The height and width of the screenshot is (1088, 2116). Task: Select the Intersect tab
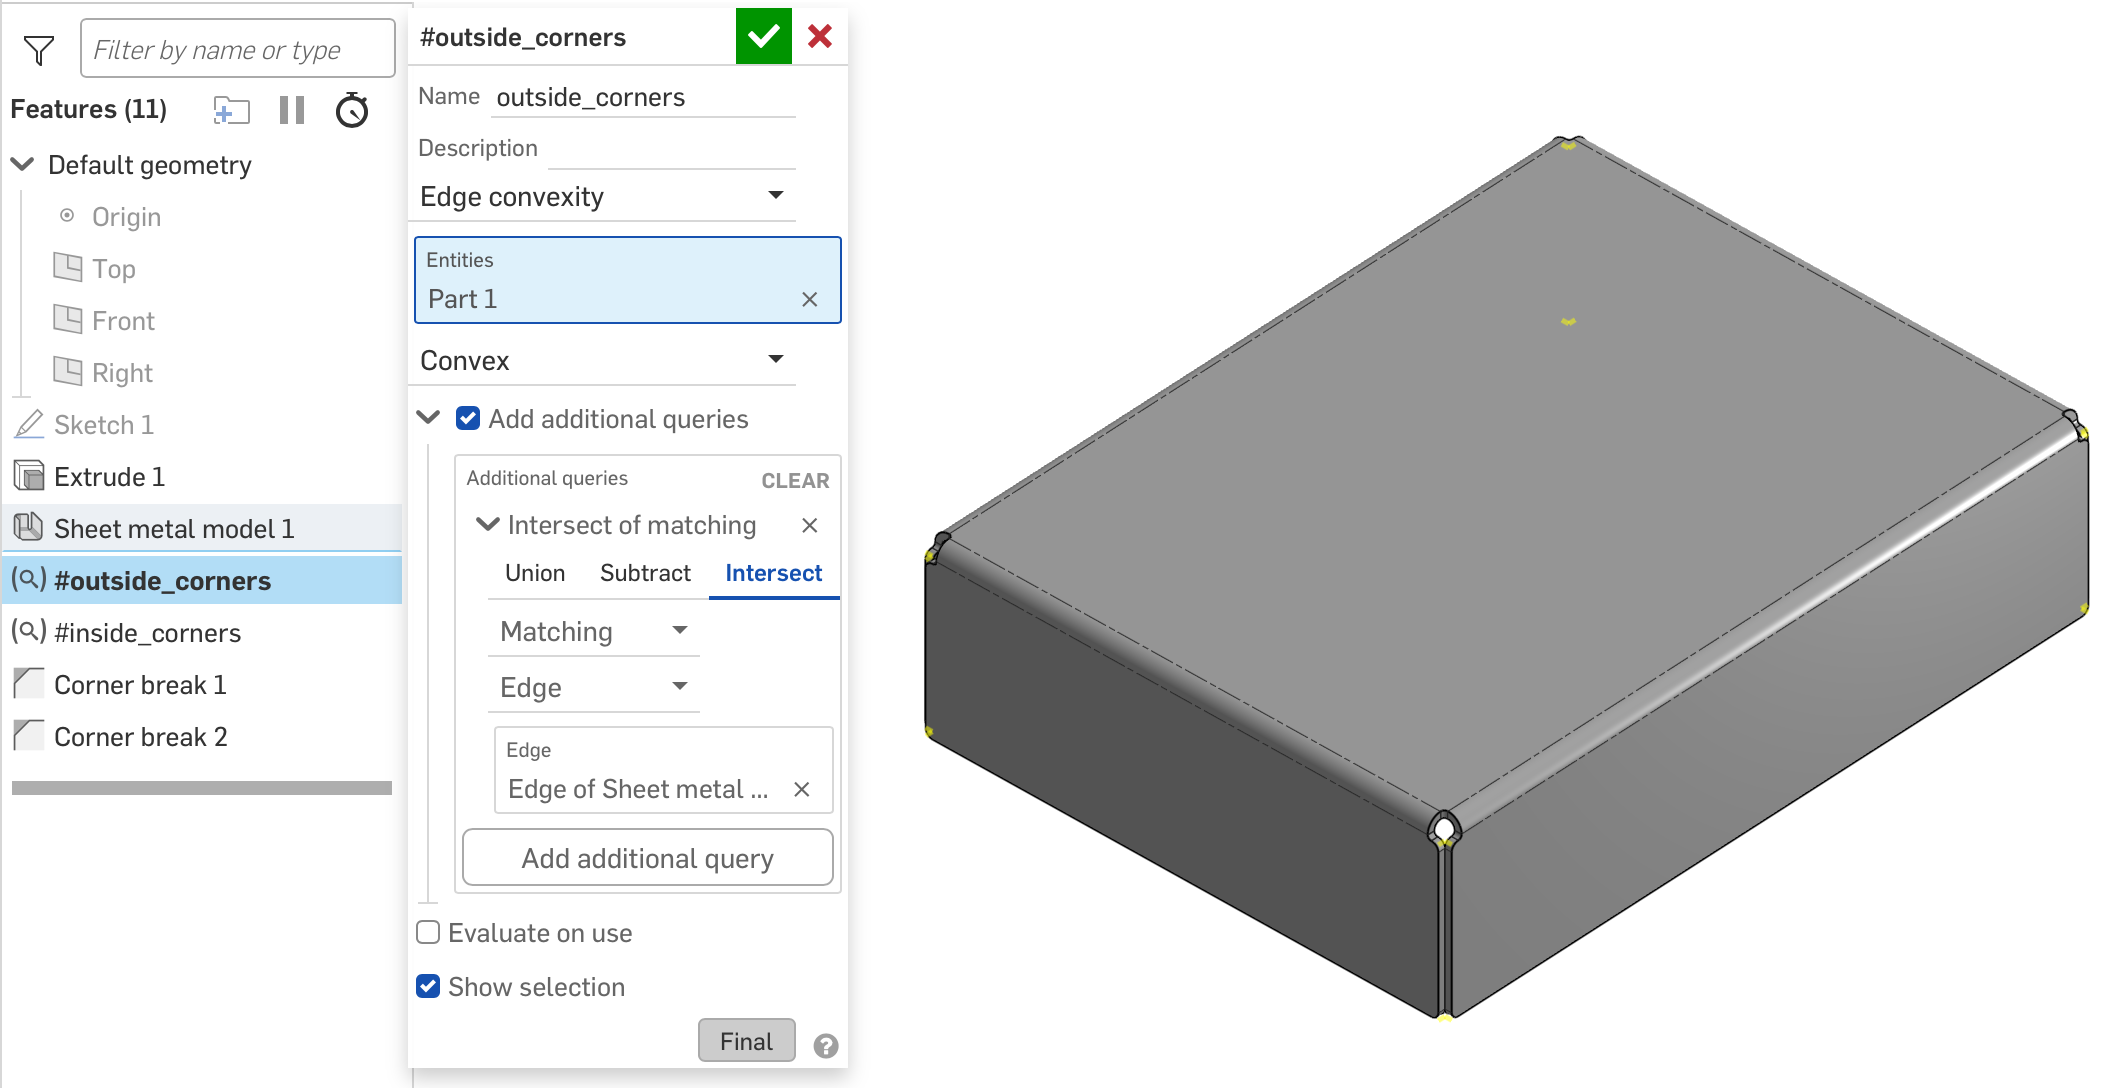coord(774,573)
